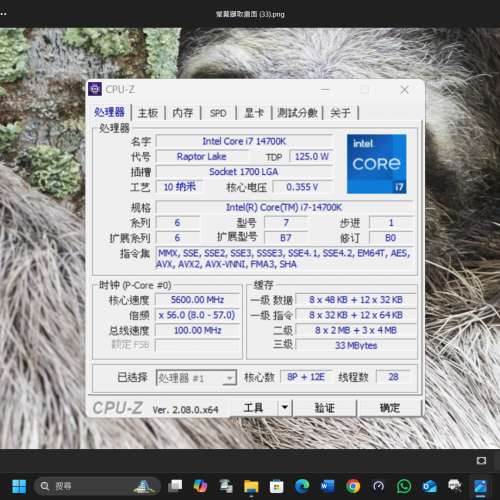Click the Ver. 2.08.0.x64 version text
This screenshot has width=500, height=500.
[185, 409]
